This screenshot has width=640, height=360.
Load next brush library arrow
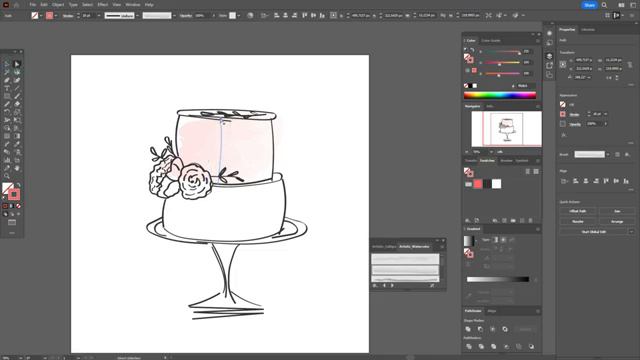(392, 286)
